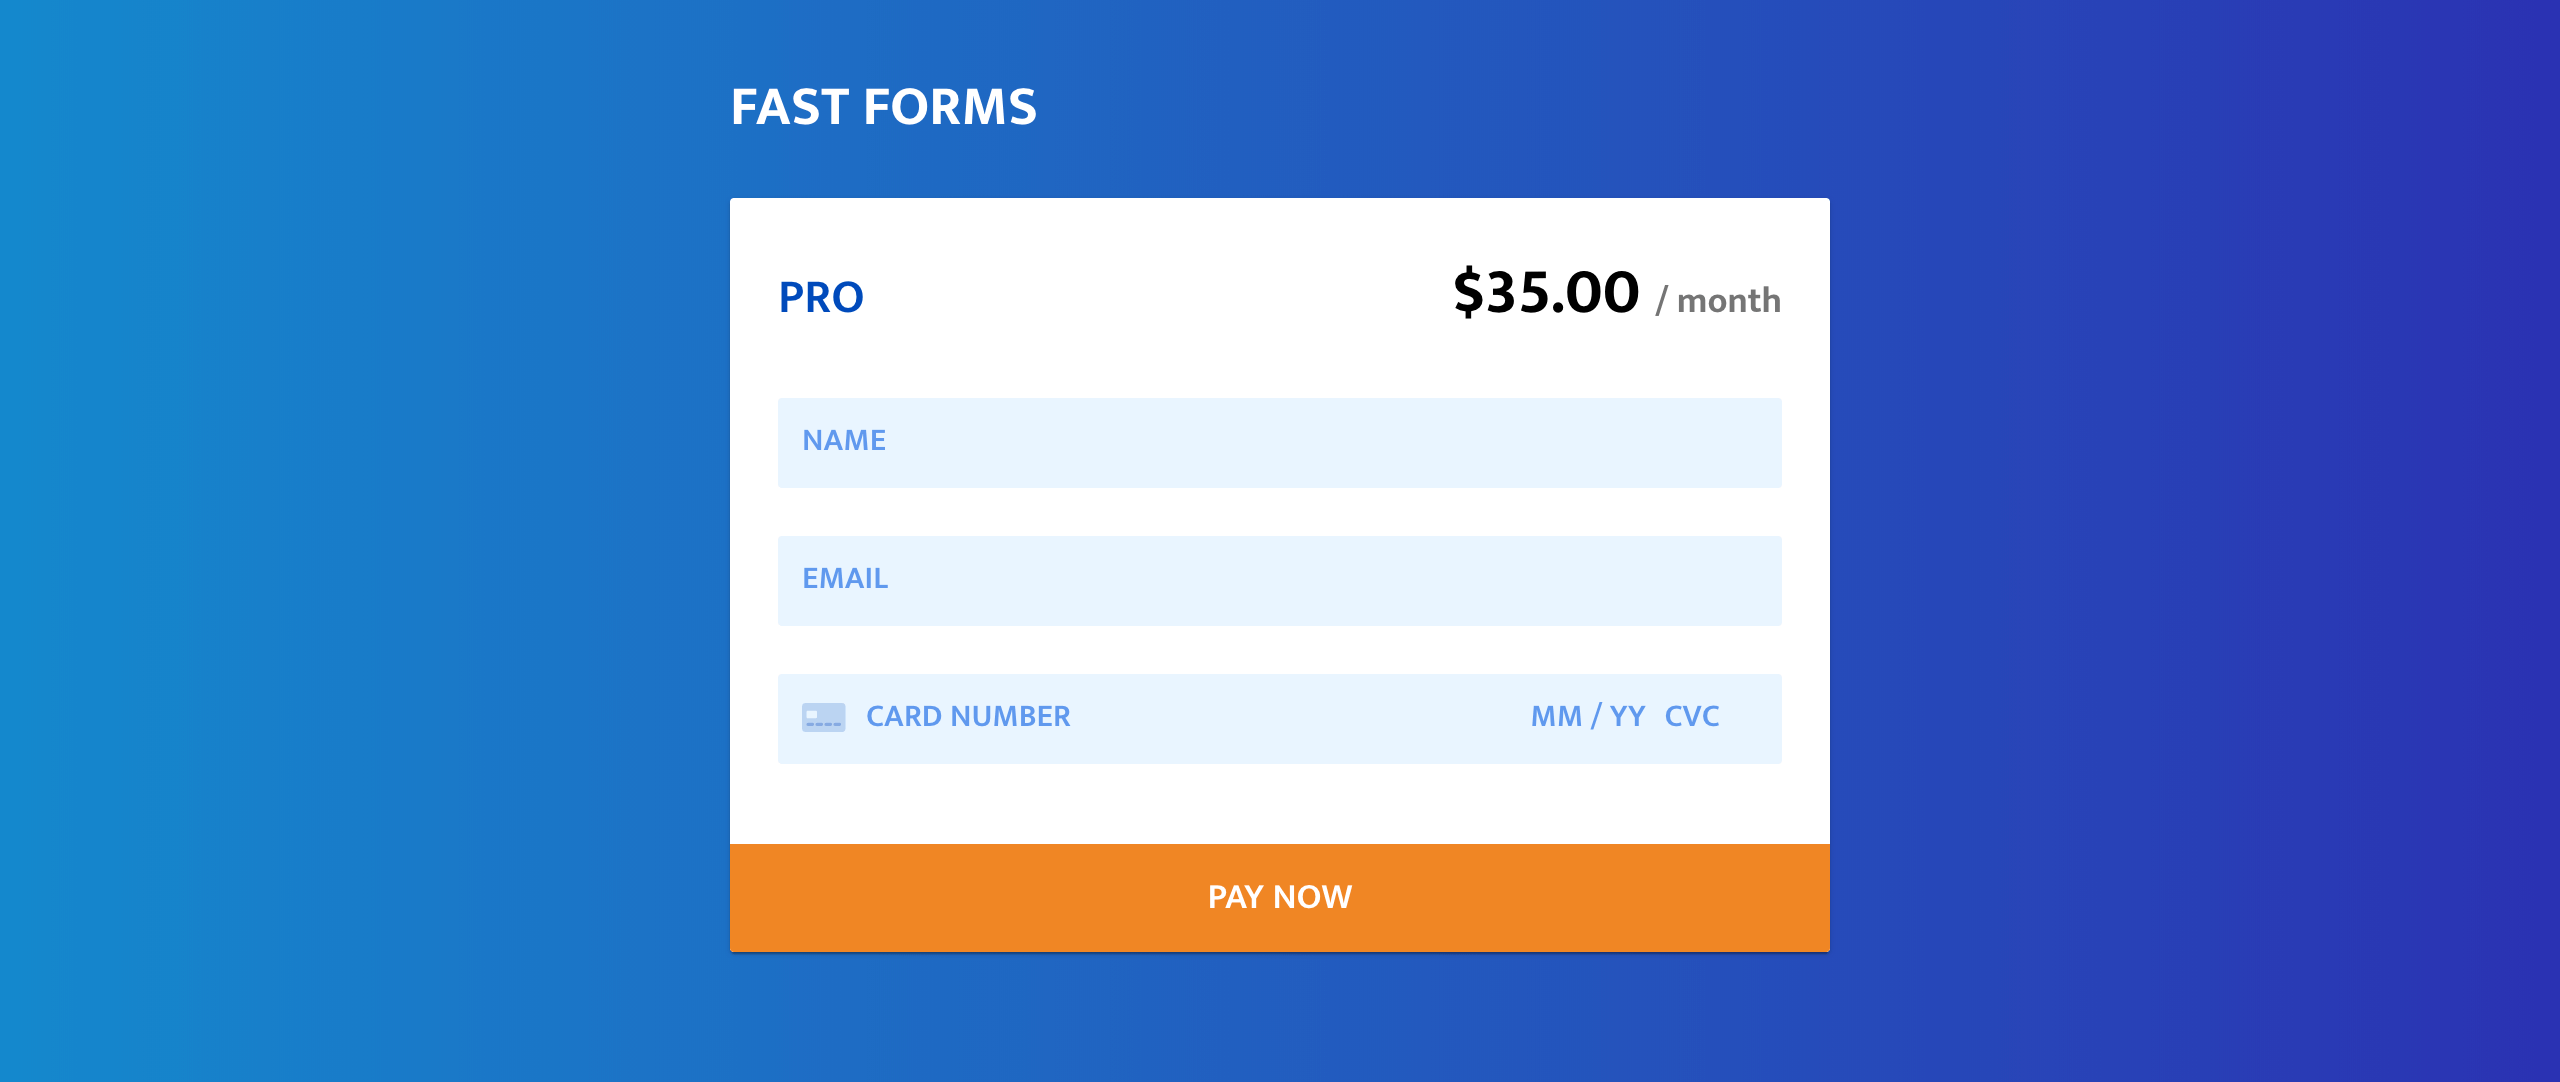Screen dimensions: 2560x1082
Task: Click the PRO plan label
Action: [822, 297]
